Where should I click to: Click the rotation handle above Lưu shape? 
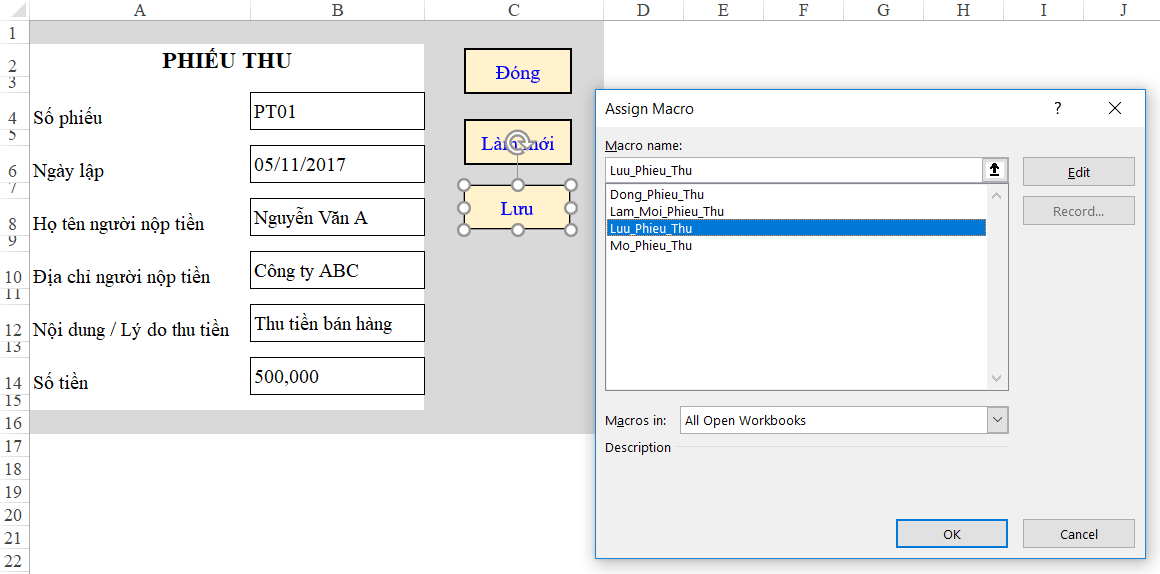coord(518,141)
